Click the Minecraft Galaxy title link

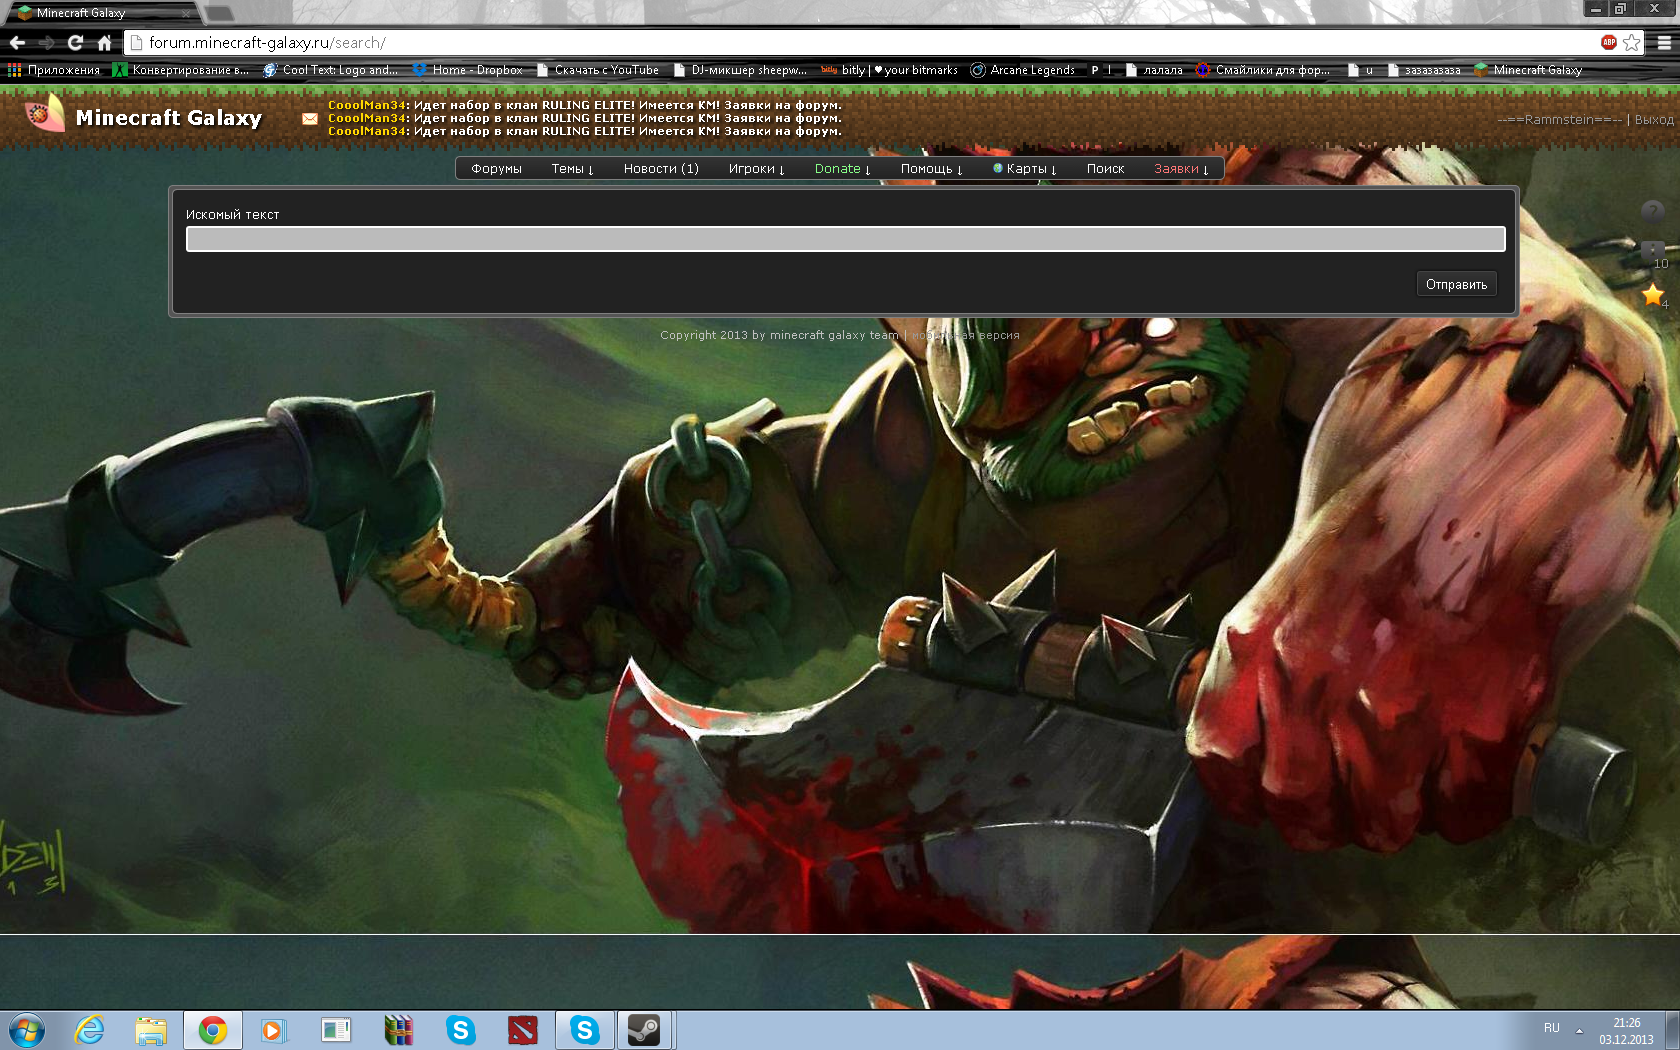pos(169,118)
